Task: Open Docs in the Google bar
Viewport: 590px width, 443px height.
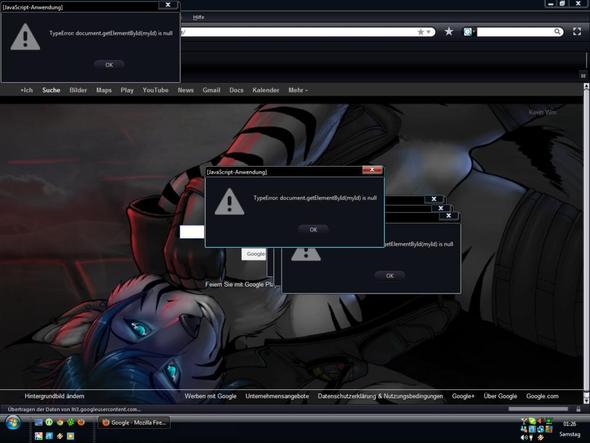Action: point(236,90)
